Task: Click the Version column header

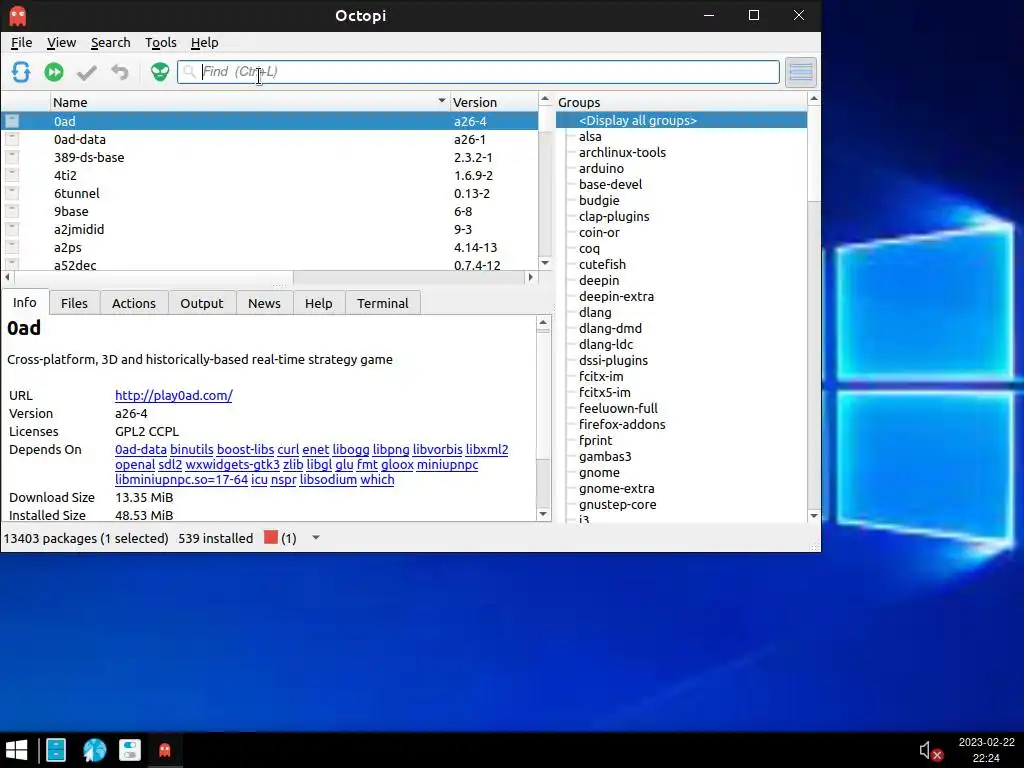Action: pyautogui.click(x=494, y=102)
